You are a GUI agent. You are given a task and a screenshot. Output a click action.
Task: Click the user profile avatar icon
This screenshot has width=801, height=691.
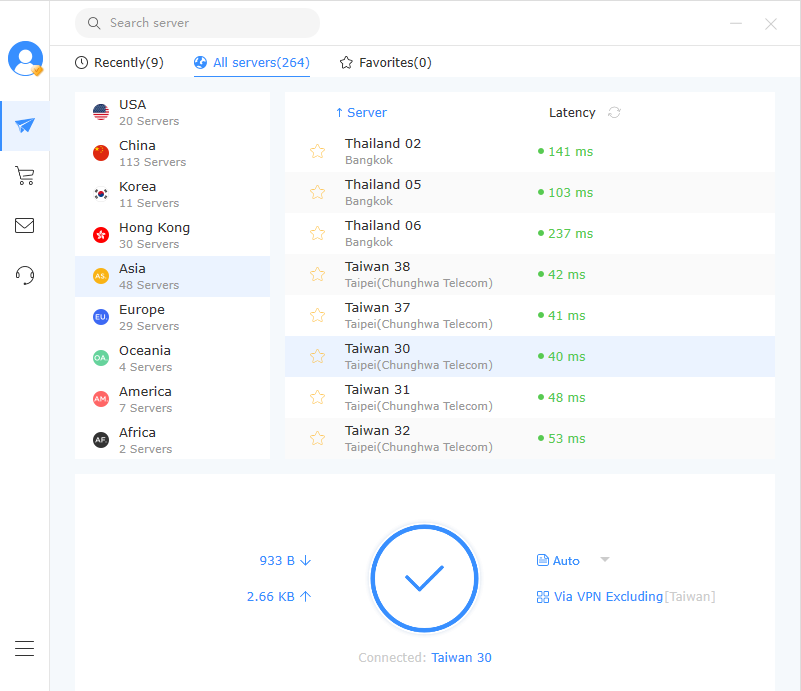pos(25,59)
